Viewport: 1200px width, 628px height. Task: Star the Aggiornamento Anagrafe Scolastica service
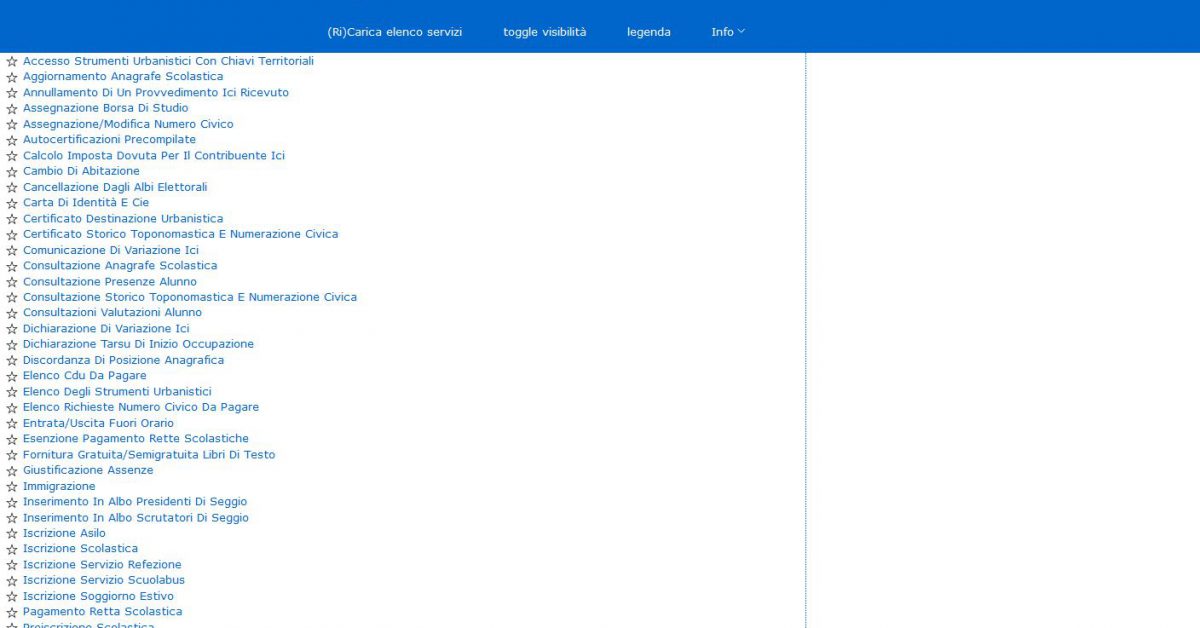click(x=12, y=77)
